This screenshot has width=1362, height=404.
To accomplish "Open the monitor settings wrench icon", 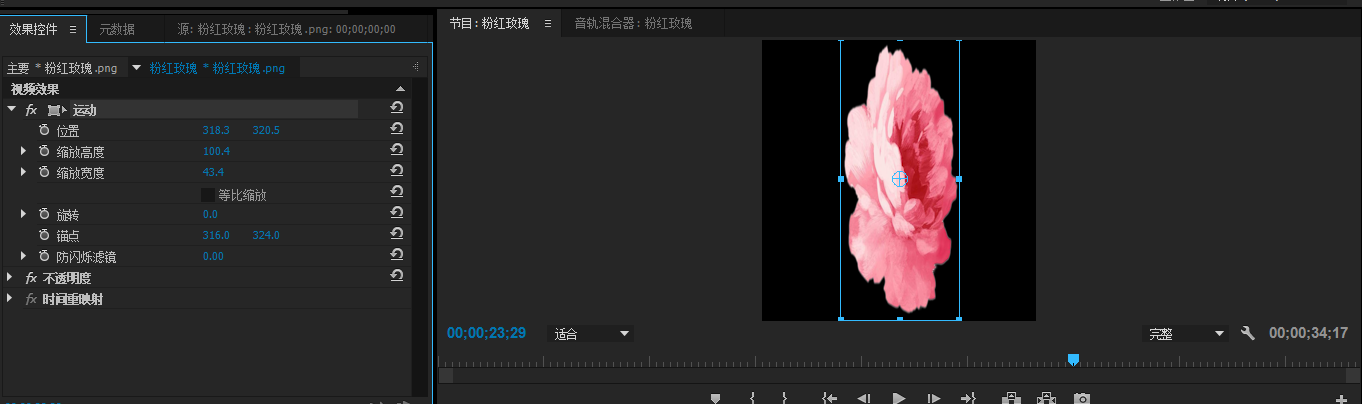I will click(x=1247, y=333).
